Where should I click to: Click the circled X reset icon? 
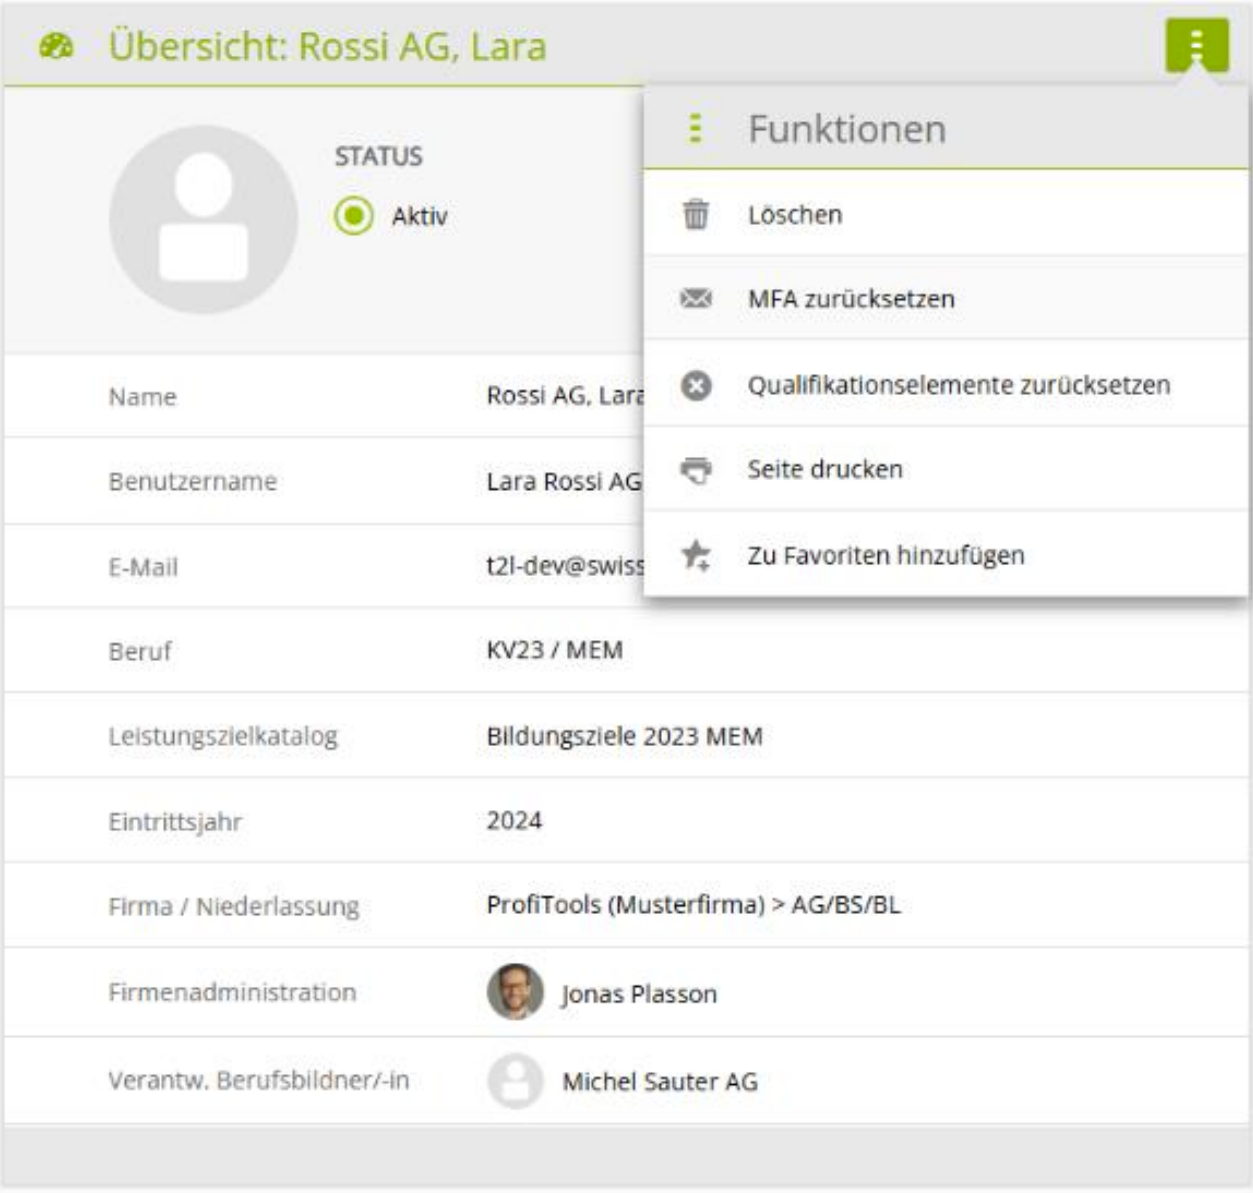pyautogui.click(x=696, y=385)
